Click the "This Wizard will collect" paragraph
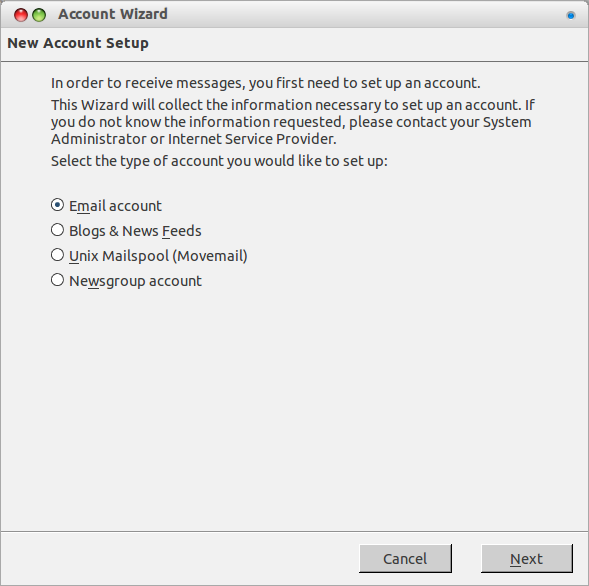The height and width of the screenshot is (586, 589). click(x=293, y=122)
